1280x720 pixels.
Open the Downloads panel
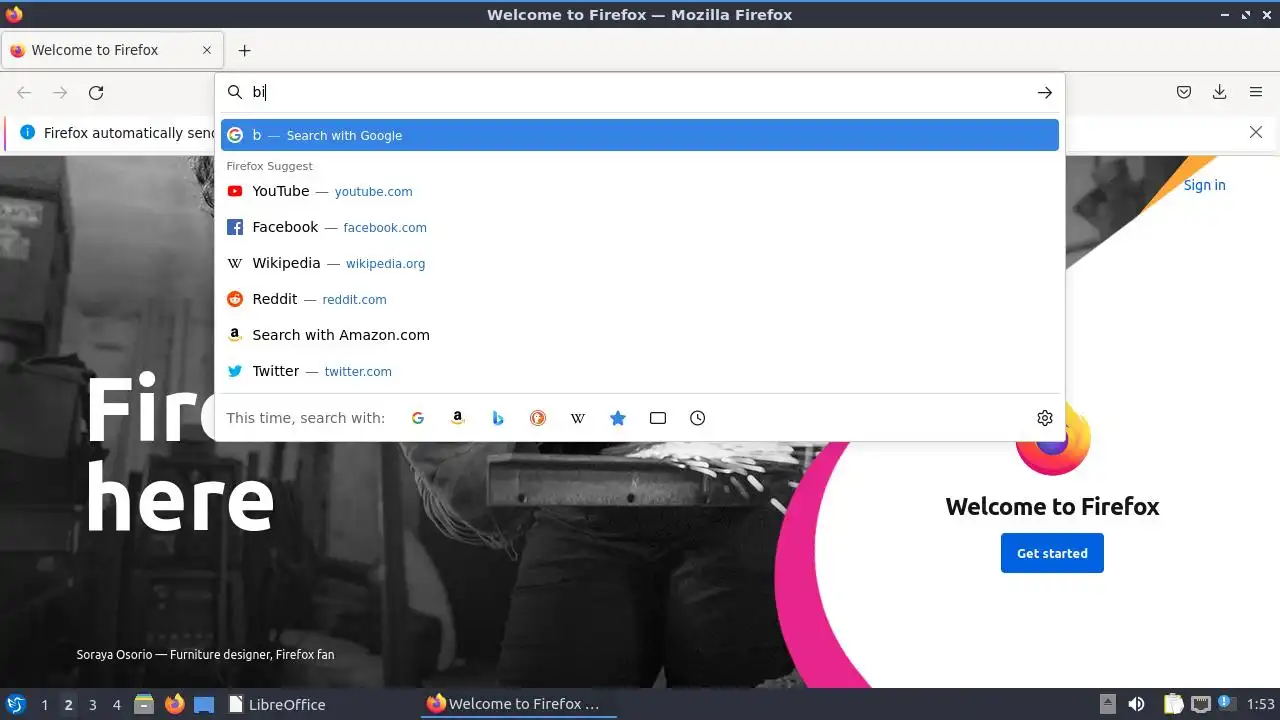[1220, 92]
